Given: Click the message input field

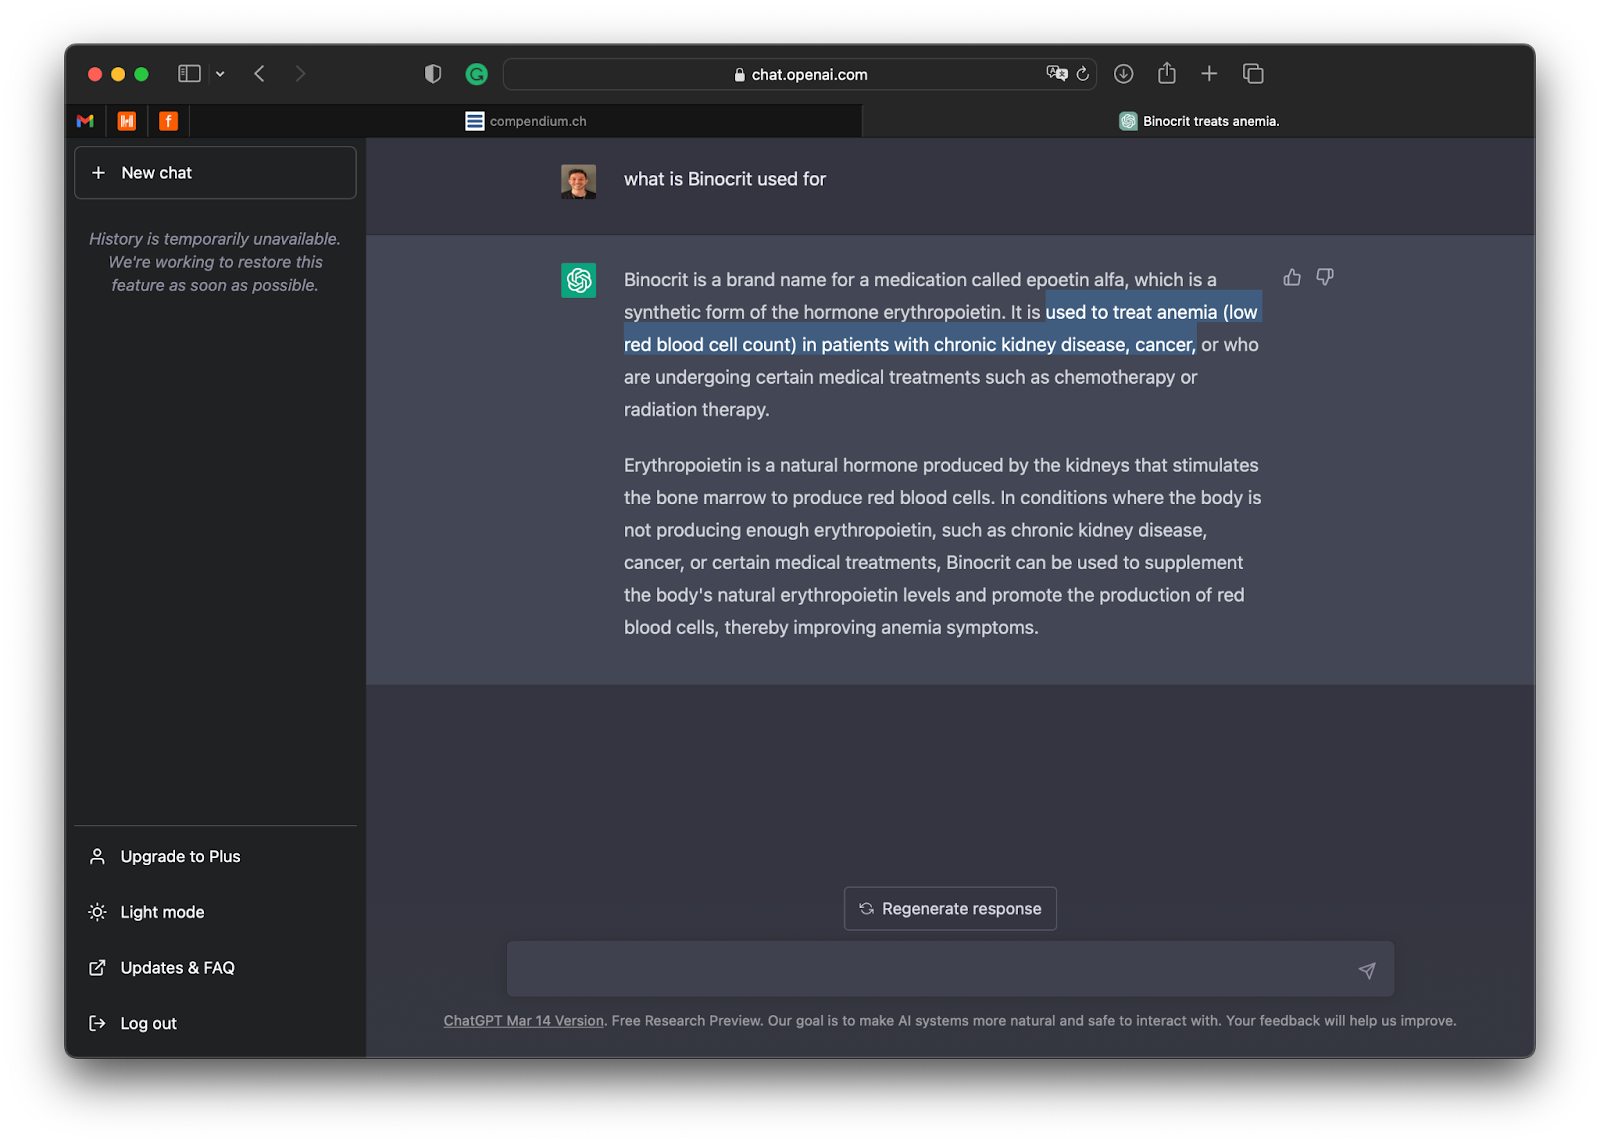Looking at the screenshot, I should coord(950,969).
